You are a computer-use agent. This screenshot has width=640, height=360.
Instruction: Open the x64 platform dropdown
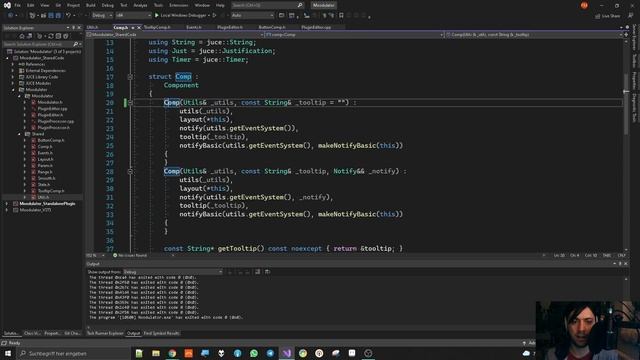pyautogui.click(x=133, y=15)
